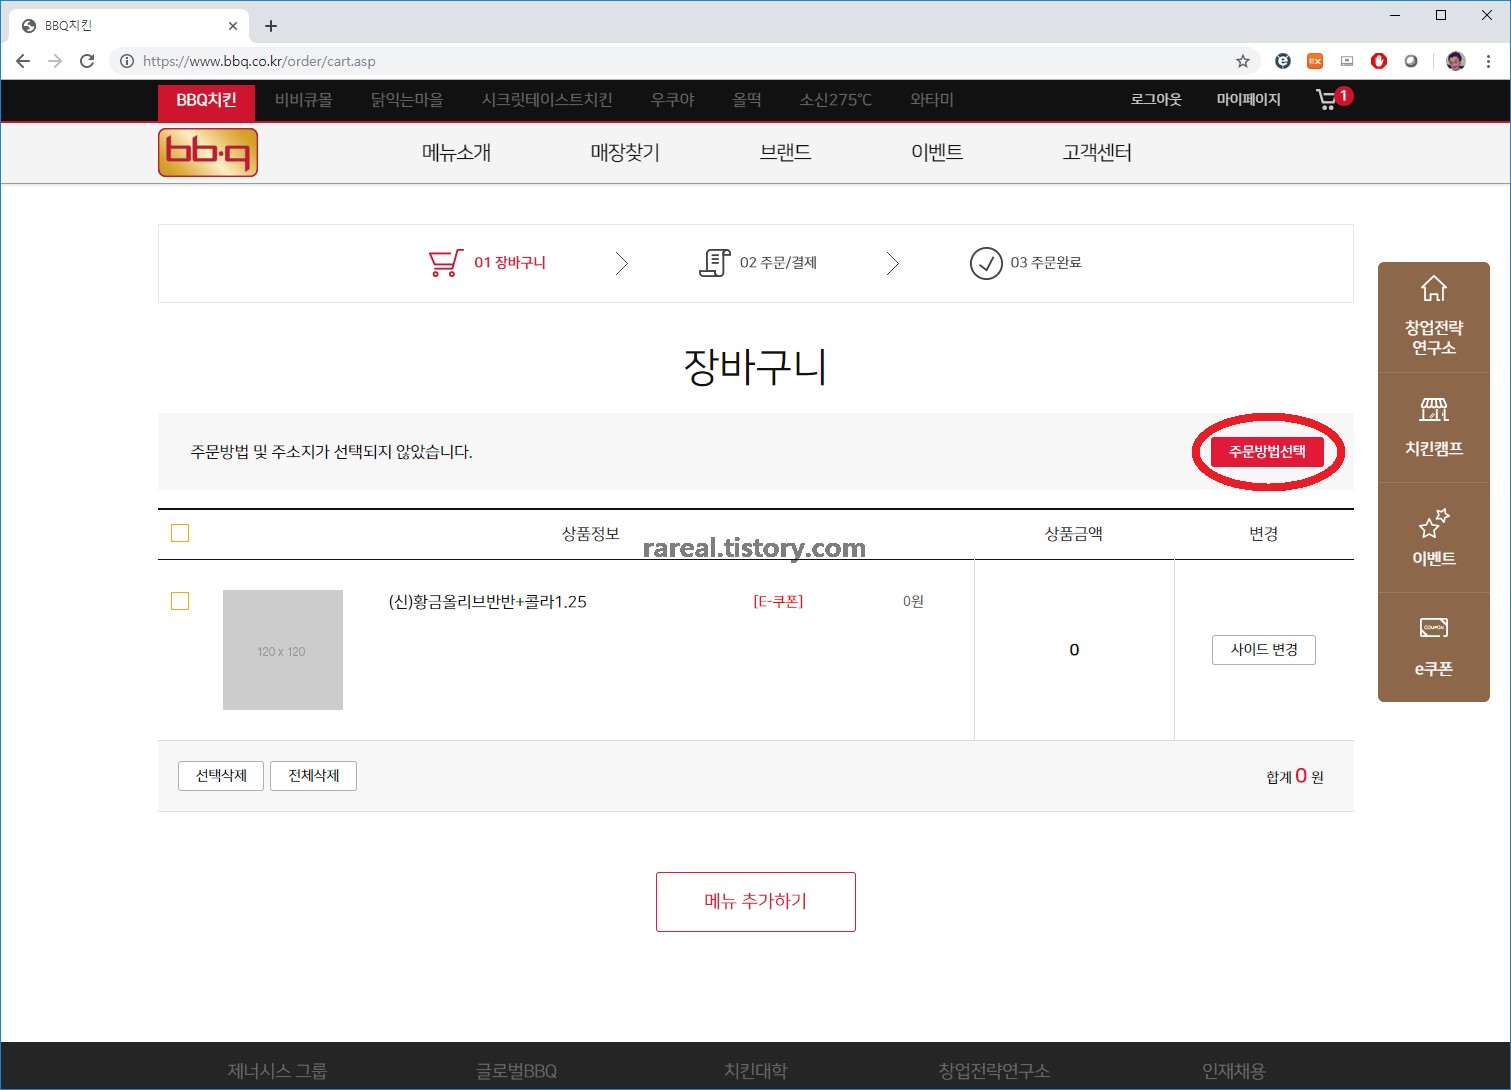
Task: Open 인재채용 footer link
Action: tap(1234, 1071)
